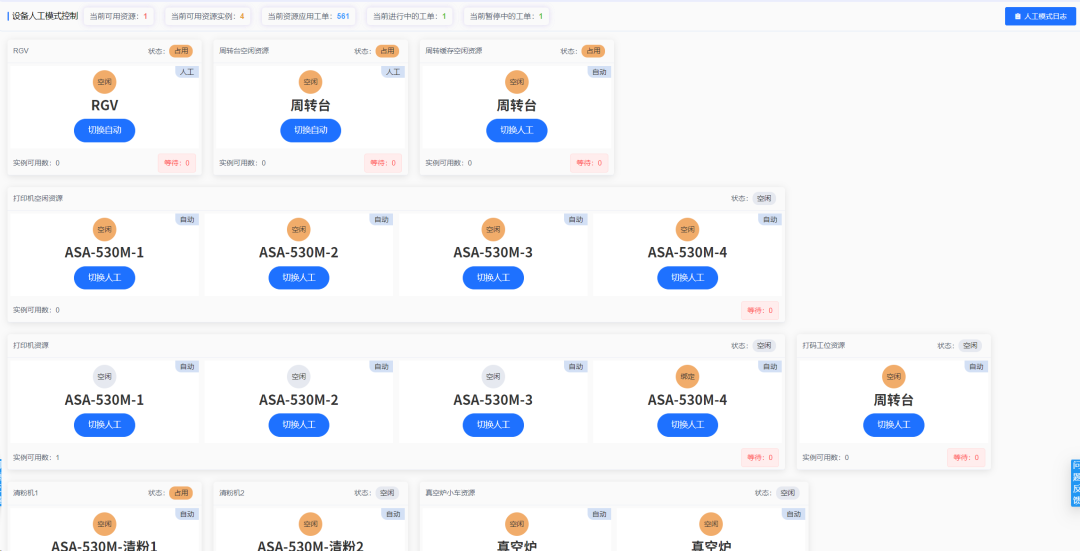Click the 占用 status pill on RGV card
The width and height of the screenshot is (1080, 551).
[181, 51]
